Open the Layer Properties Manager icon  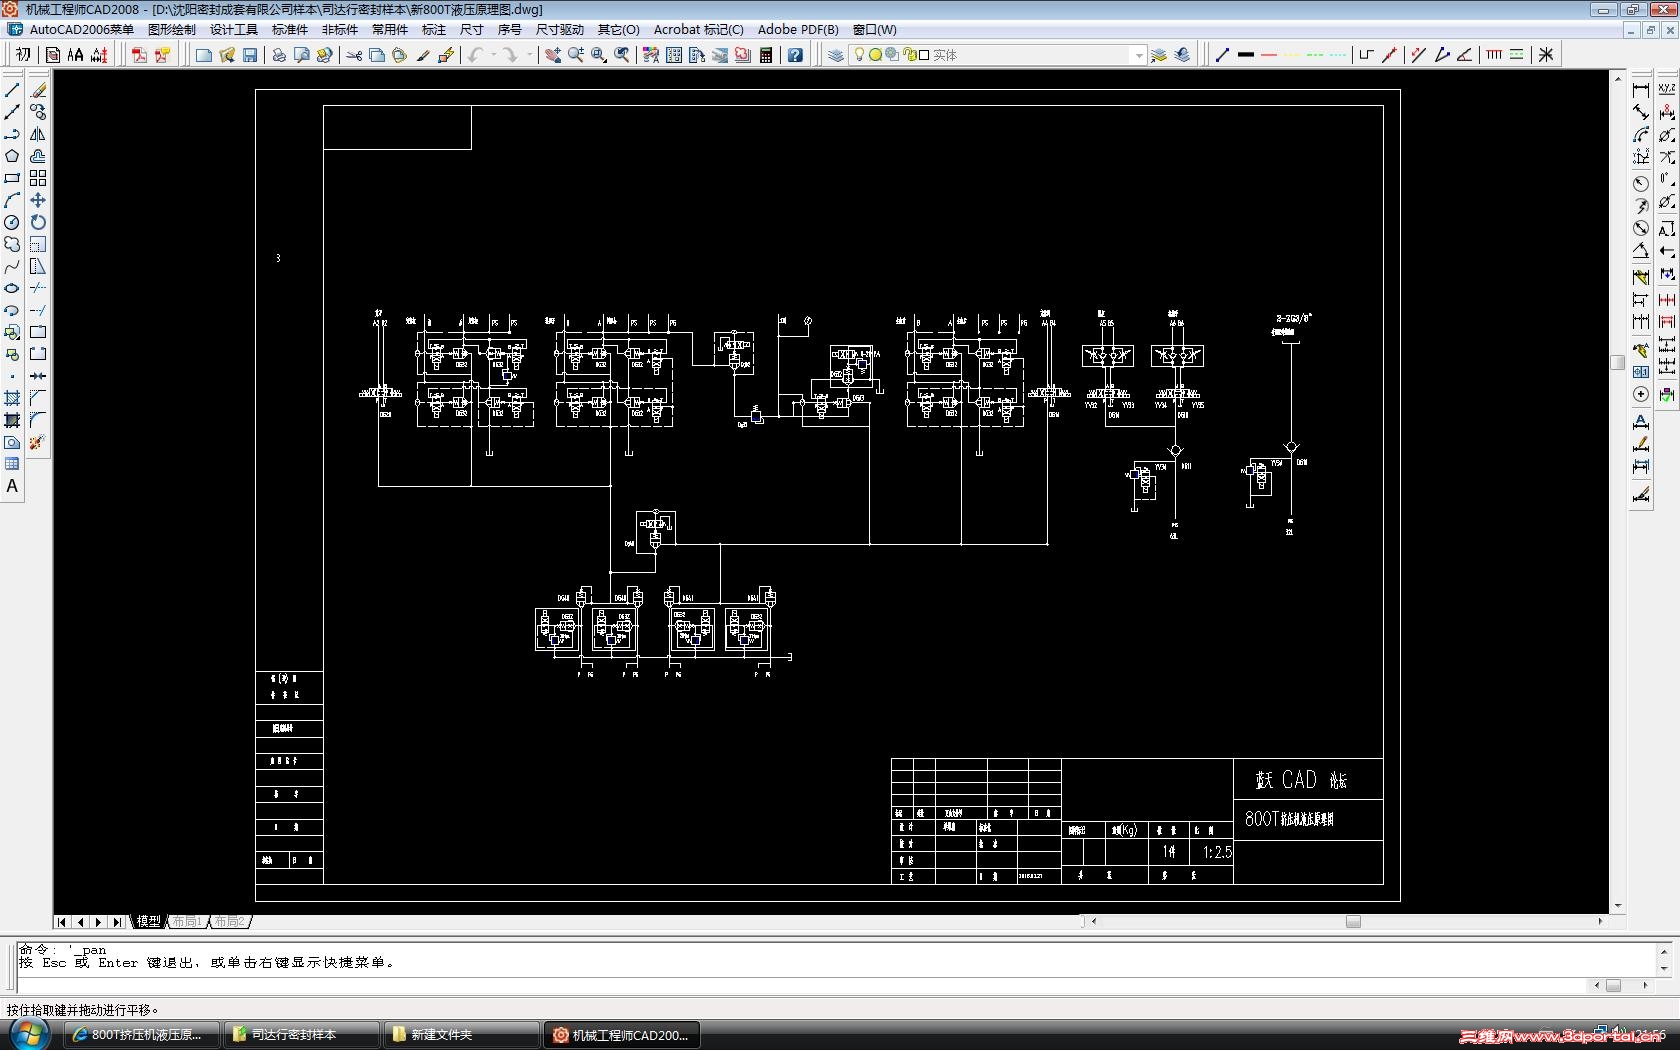836,55
